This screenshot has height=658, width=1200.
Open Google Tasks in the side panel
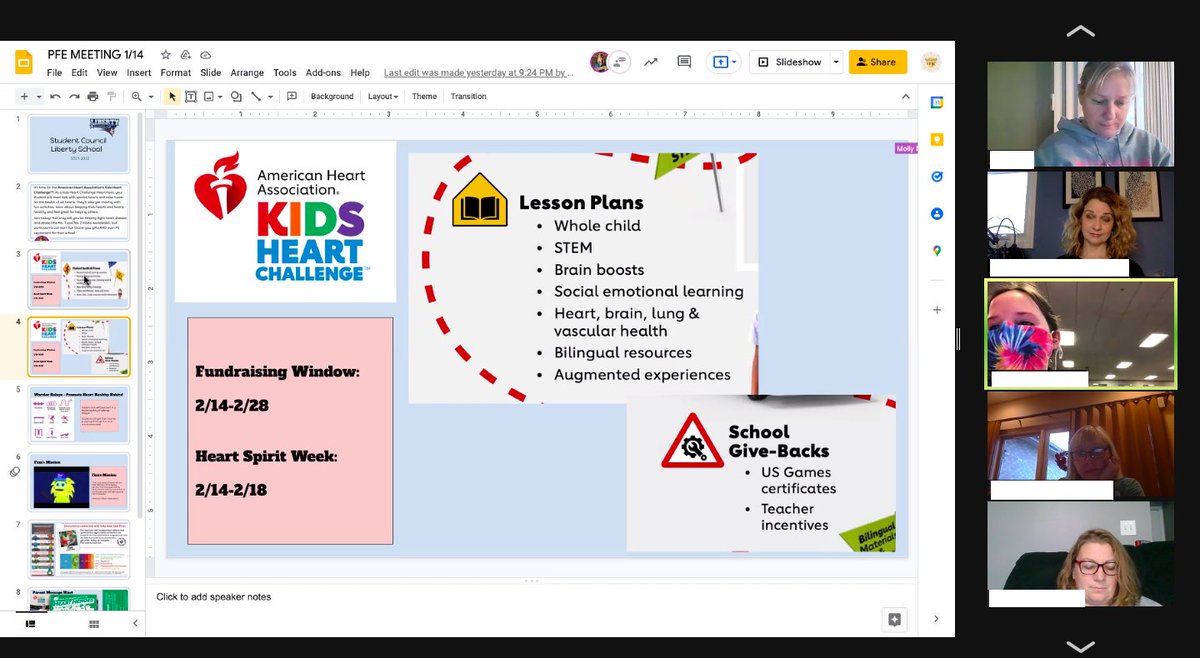click(937, 177)
